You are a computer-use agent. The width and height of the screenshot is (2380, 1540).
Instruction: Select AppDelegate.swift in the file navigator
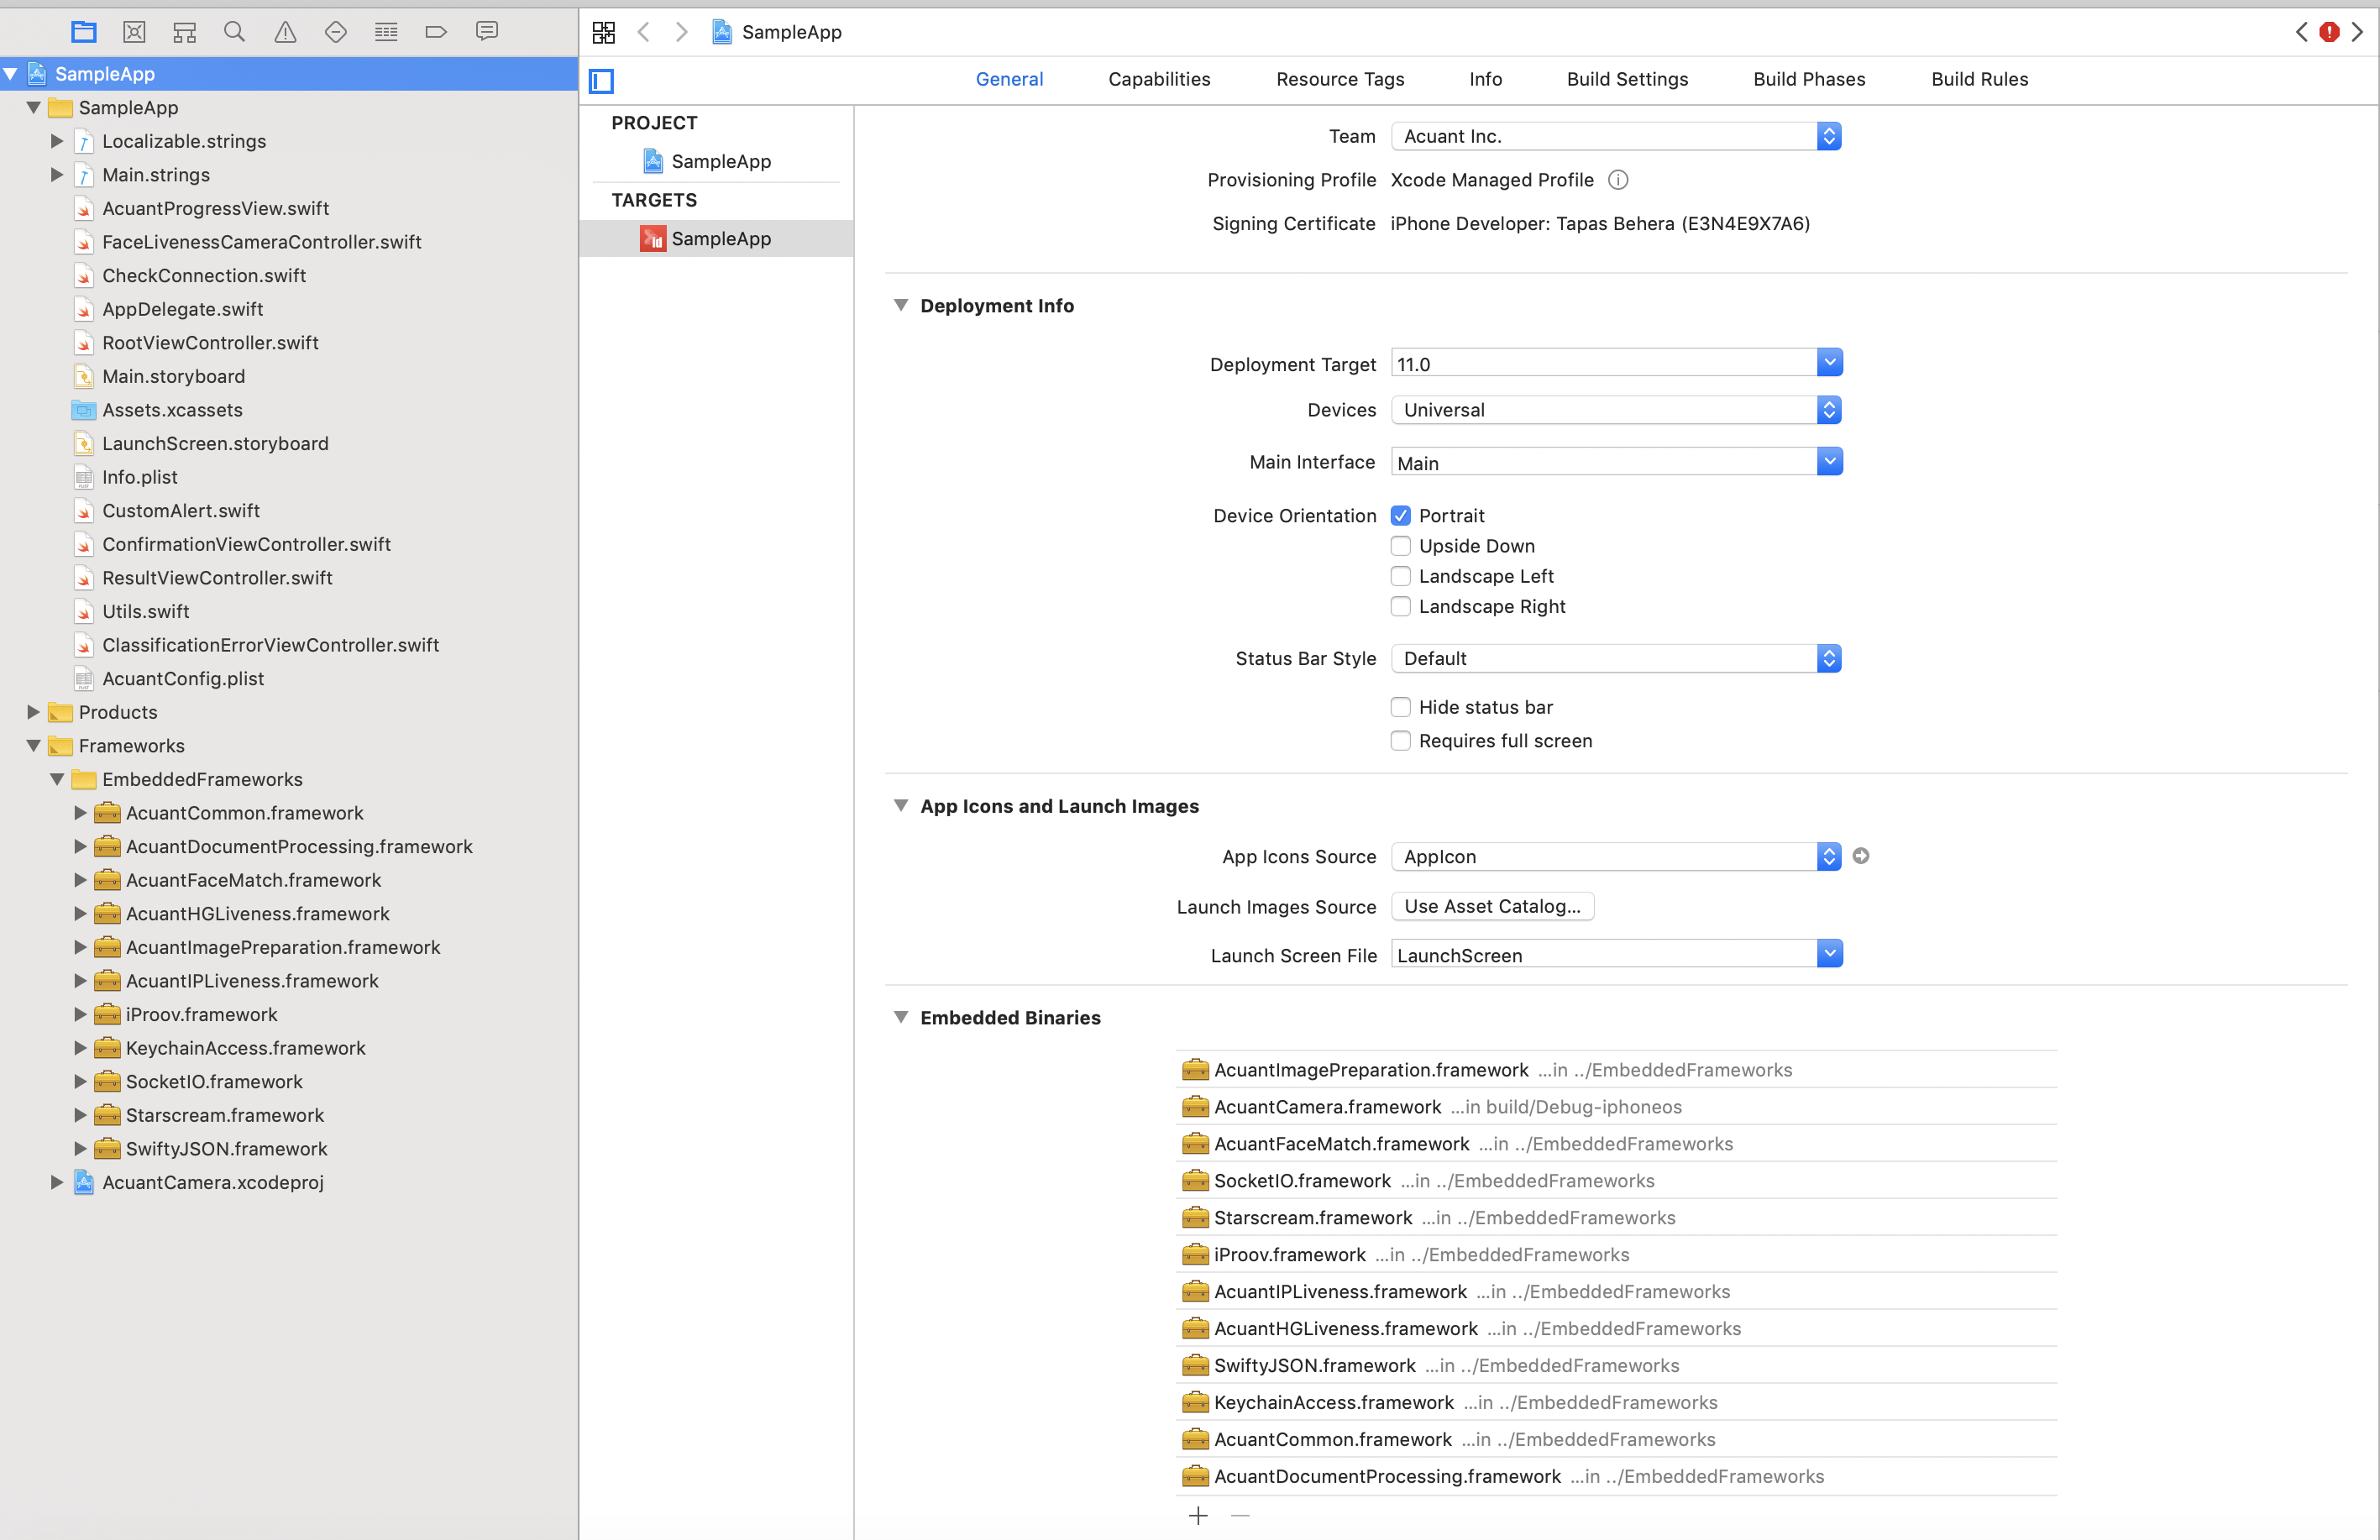(x=182, y=309)
